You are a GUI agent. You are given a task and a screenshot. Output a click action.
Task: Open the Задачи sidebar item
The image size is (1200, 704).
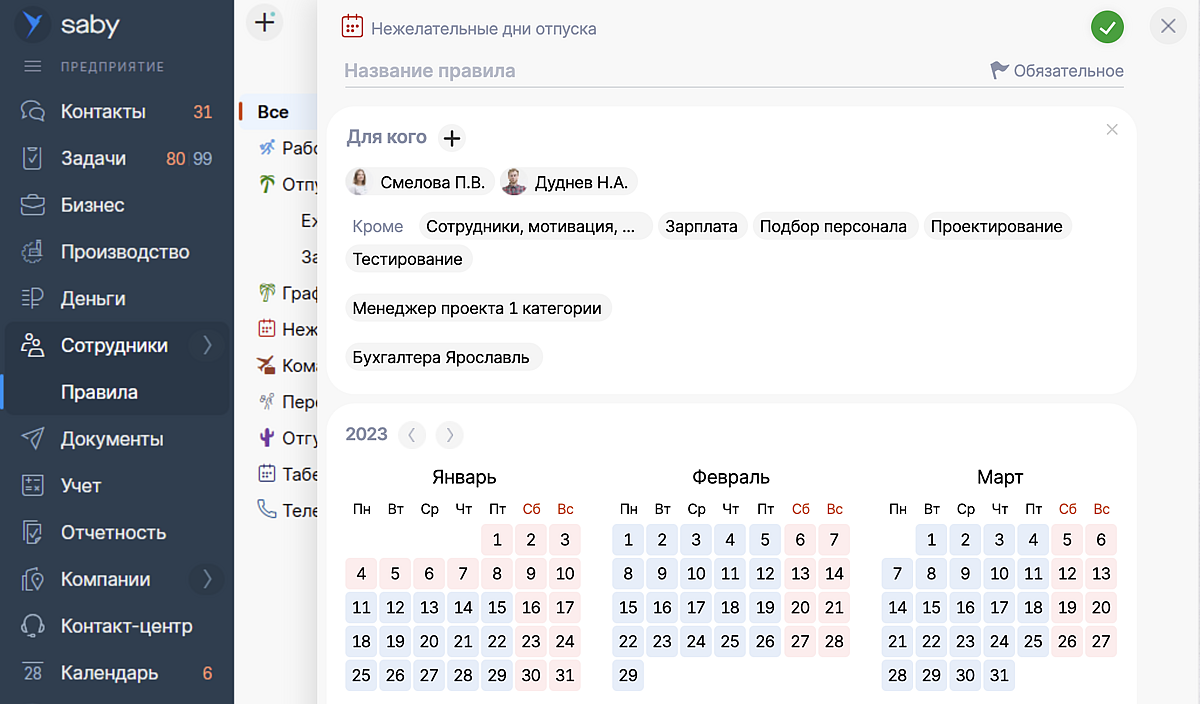coord(93,158)
